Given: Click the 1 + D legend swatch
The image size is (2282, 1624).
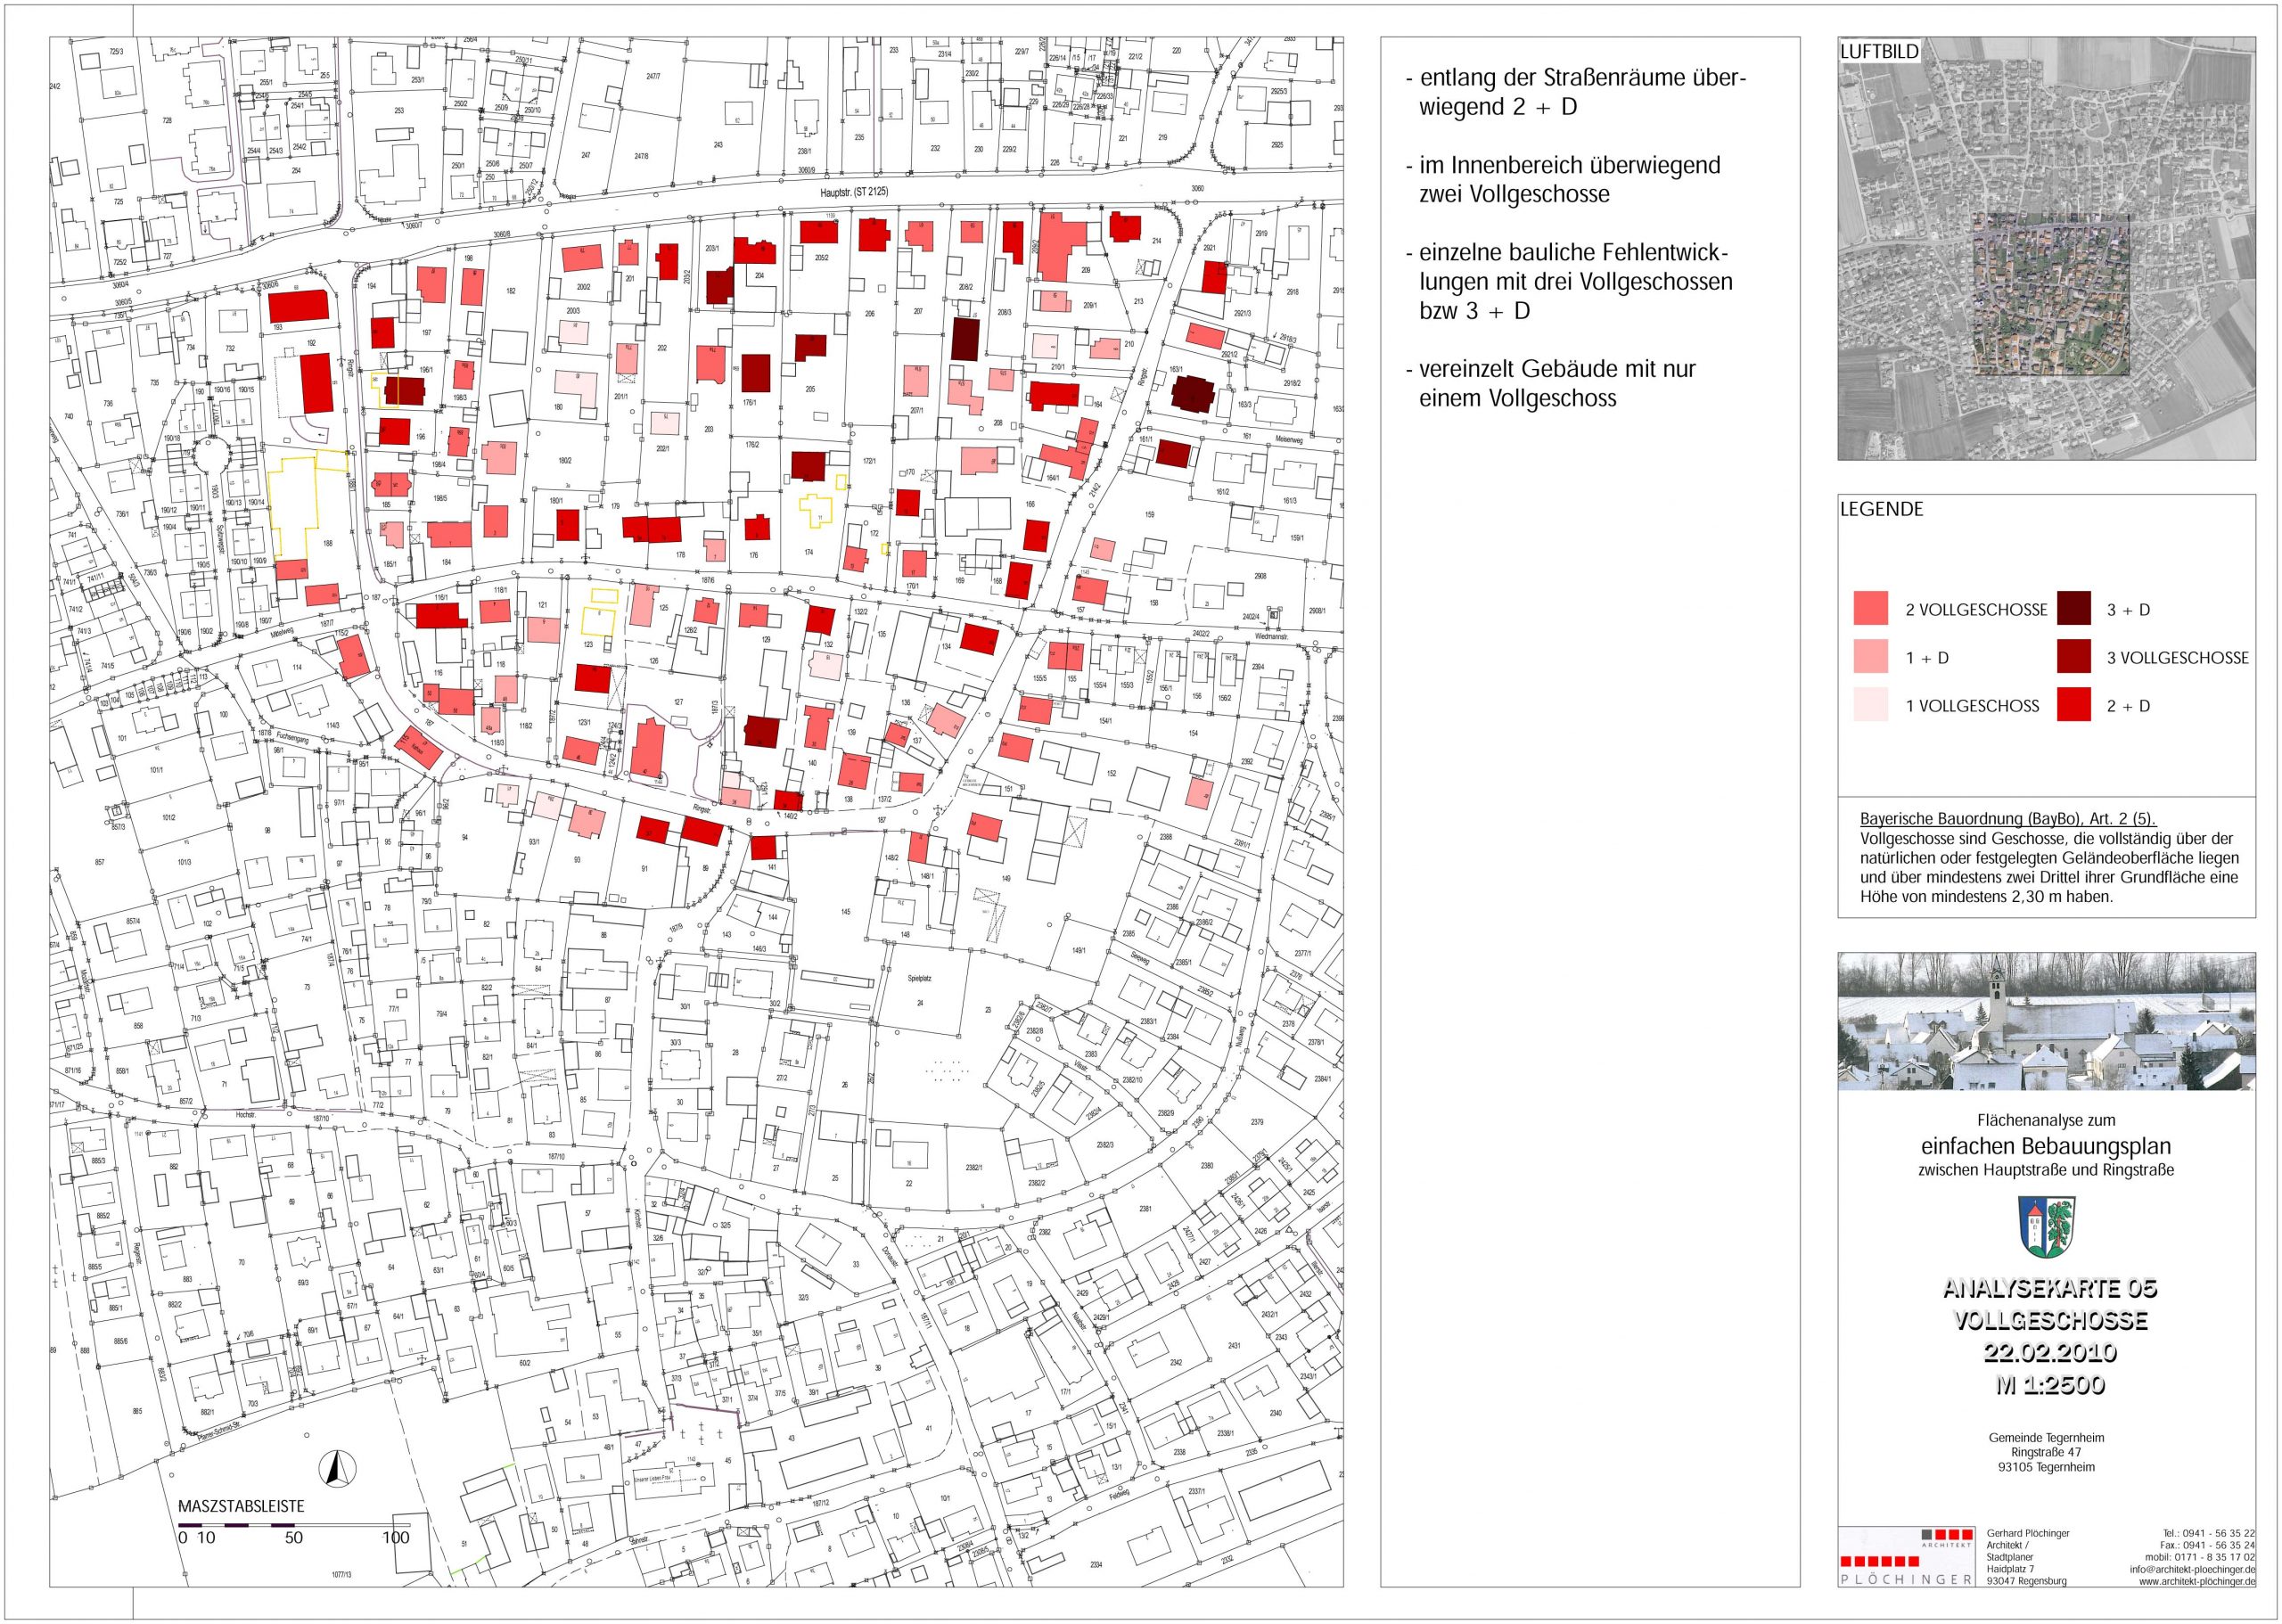Looking at the screenshot, I should [x=1871, y=656].
